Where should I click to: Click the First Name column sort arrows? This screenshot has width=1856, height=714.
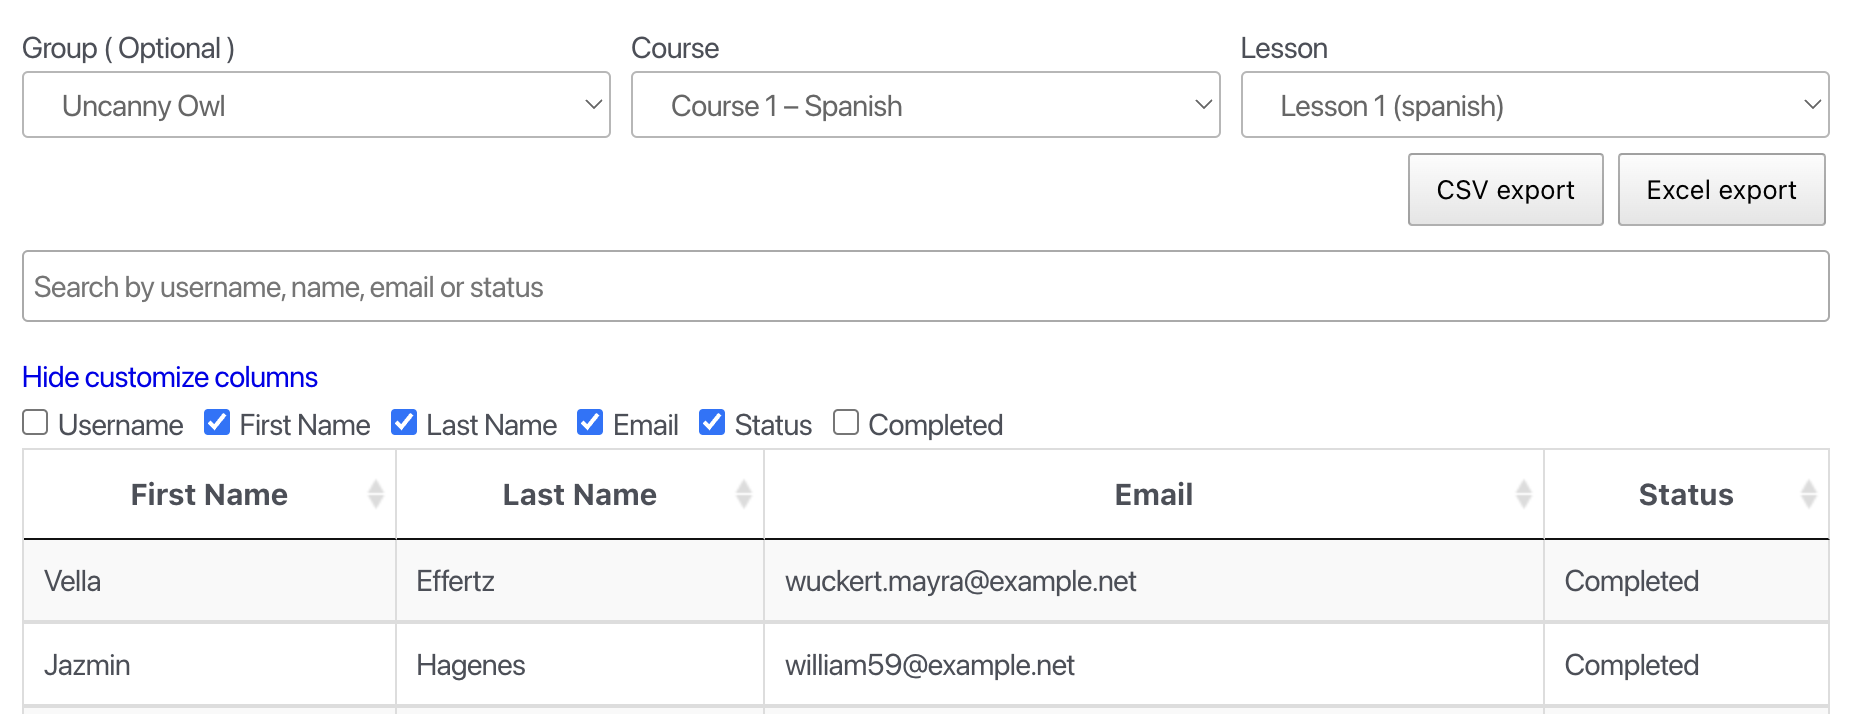coord(376,494)
